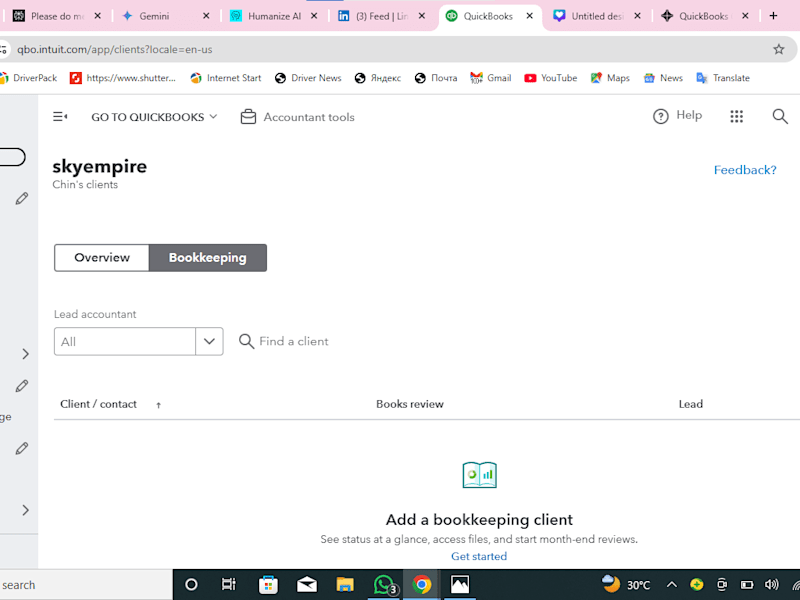
Task: Switch to the Bookkeeping tab
Action: tap(208, 258)
